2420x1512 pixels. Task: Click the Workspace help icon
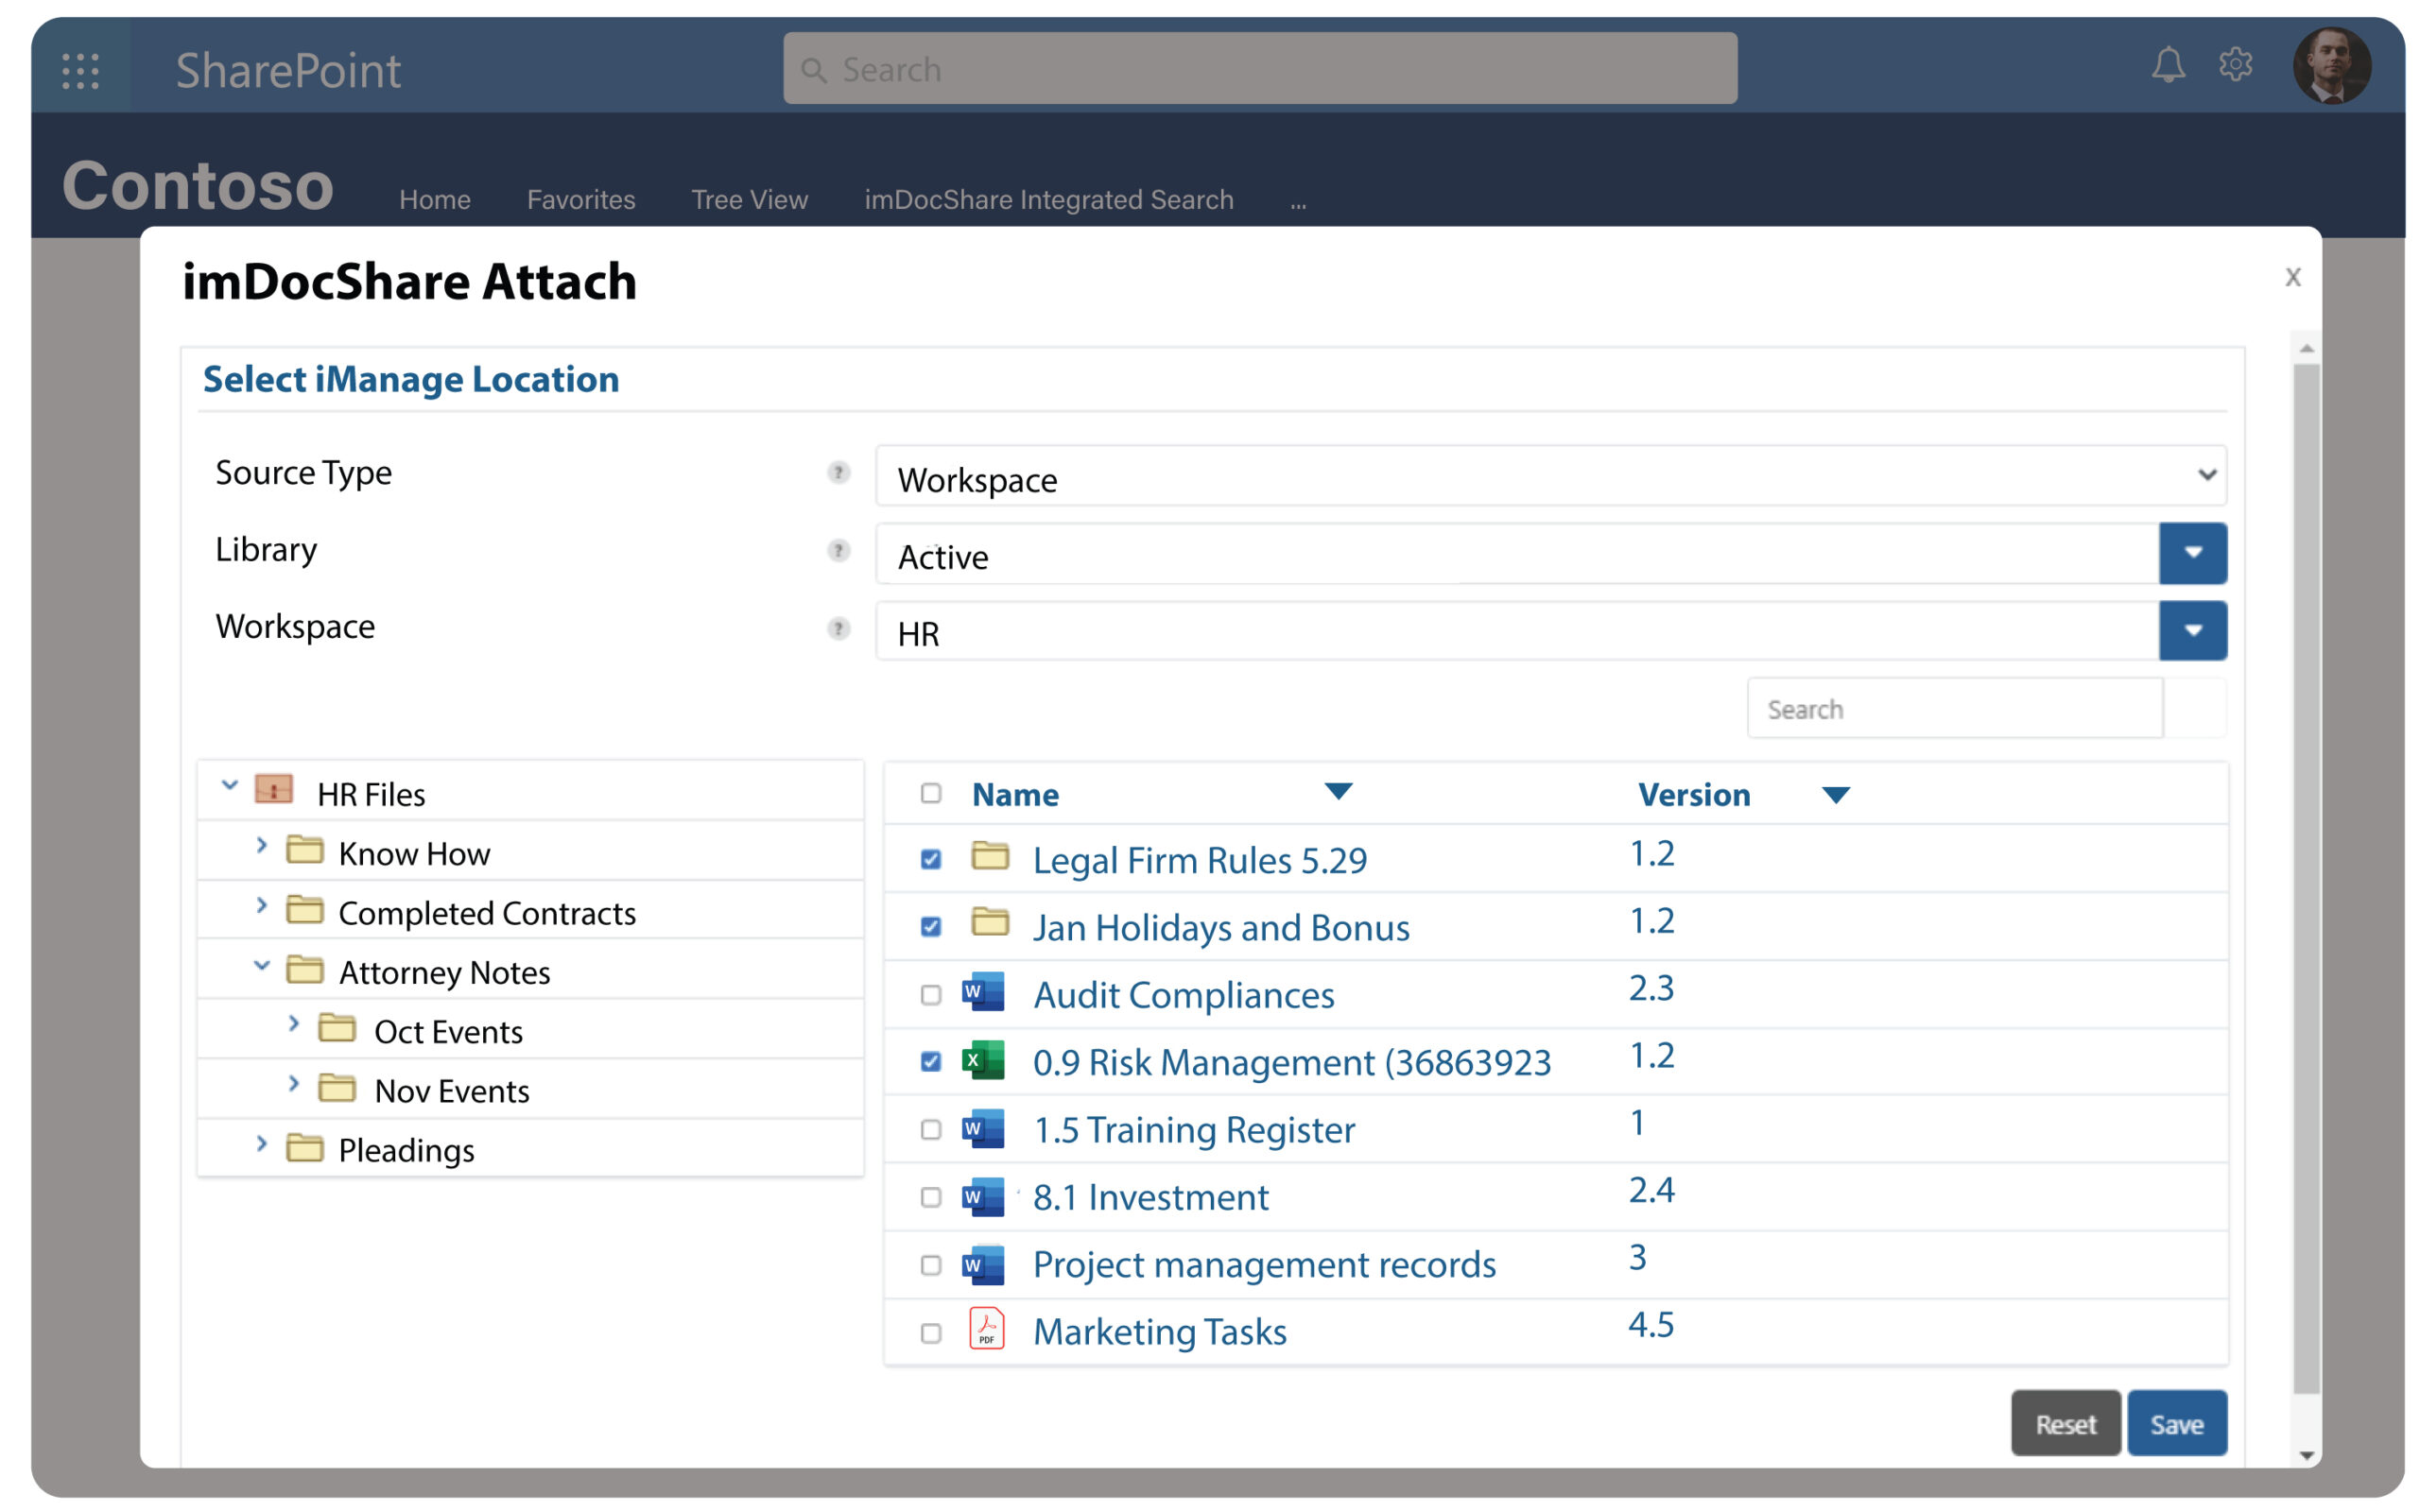coord(839,628)
